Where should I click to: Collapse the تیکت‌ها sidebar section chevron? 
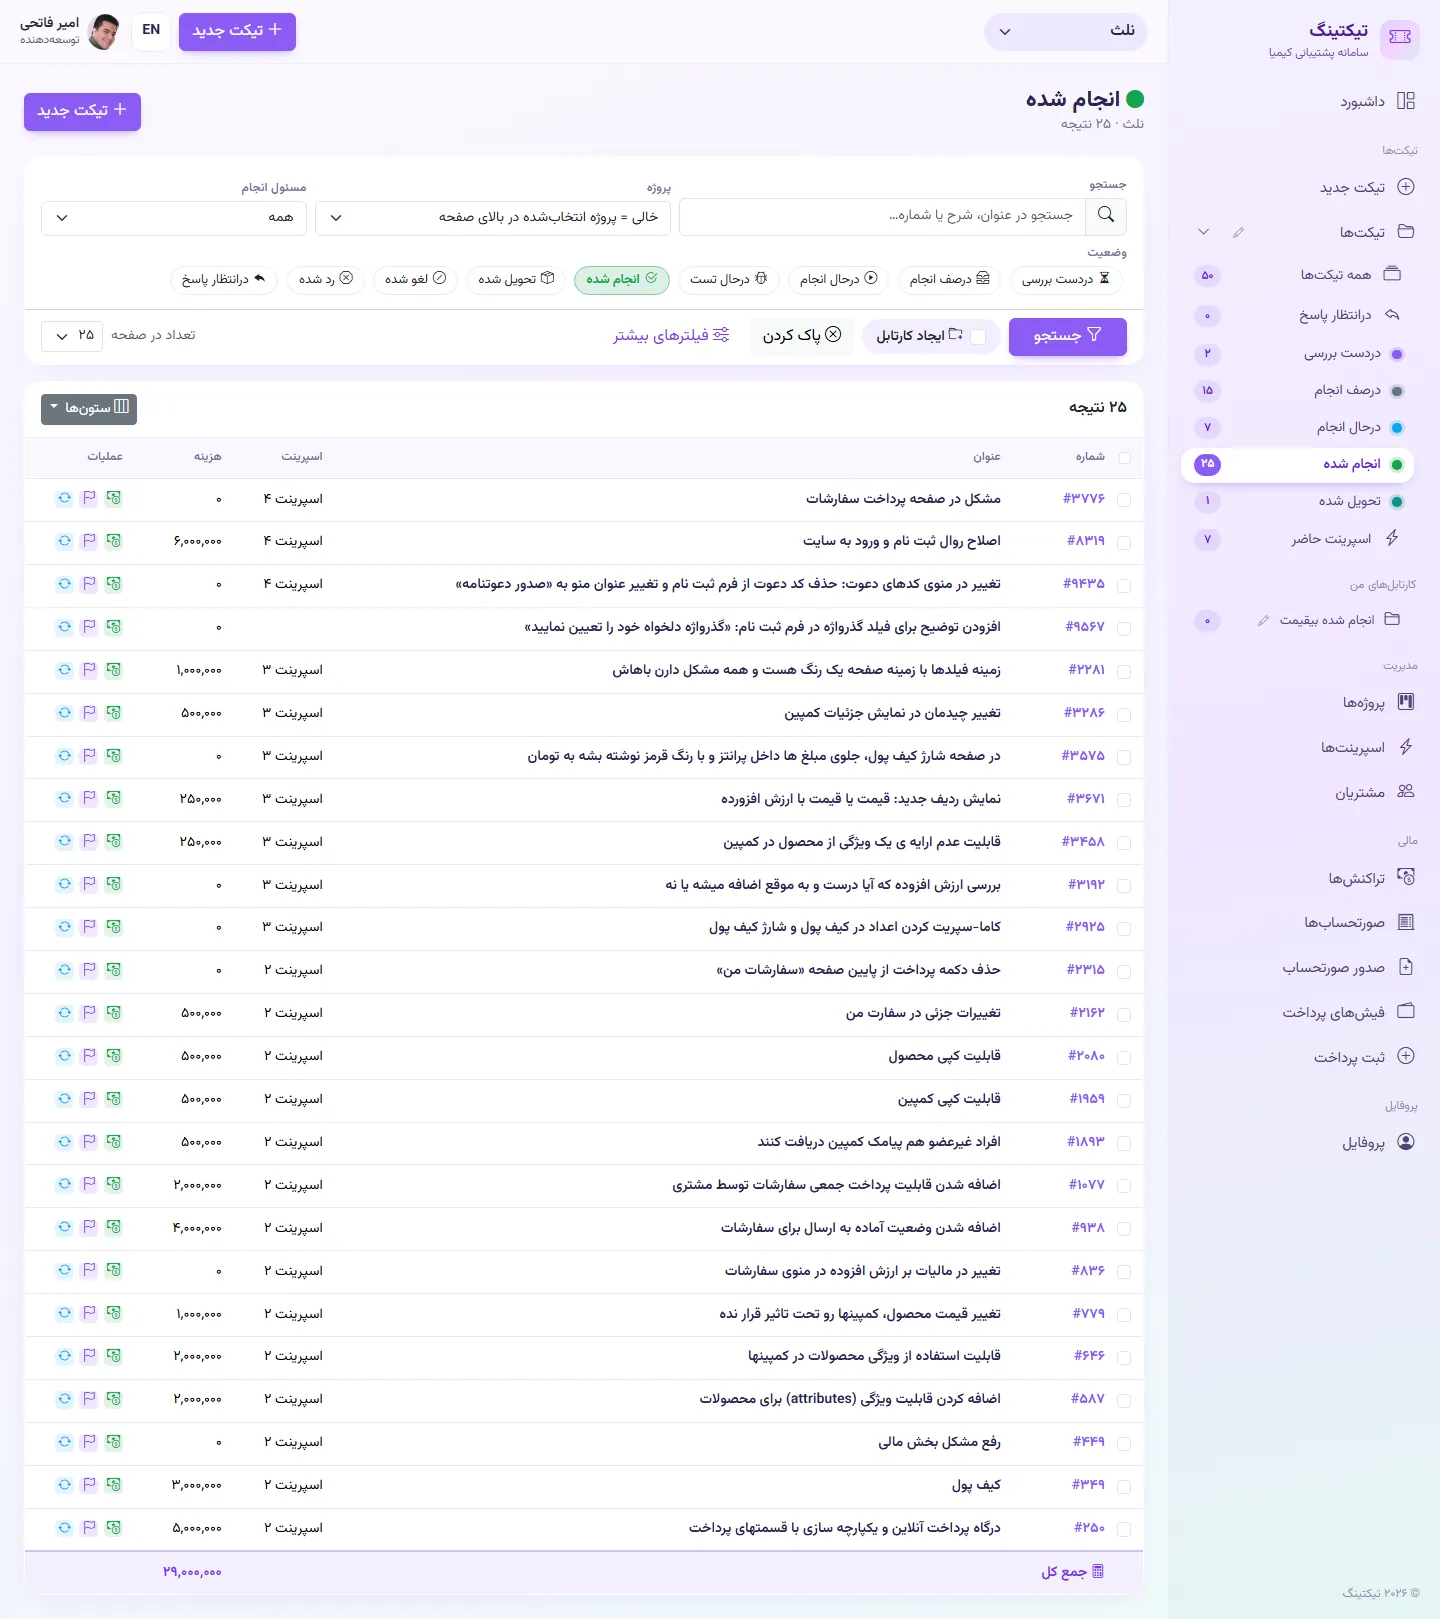click(x=1203, y=232)
